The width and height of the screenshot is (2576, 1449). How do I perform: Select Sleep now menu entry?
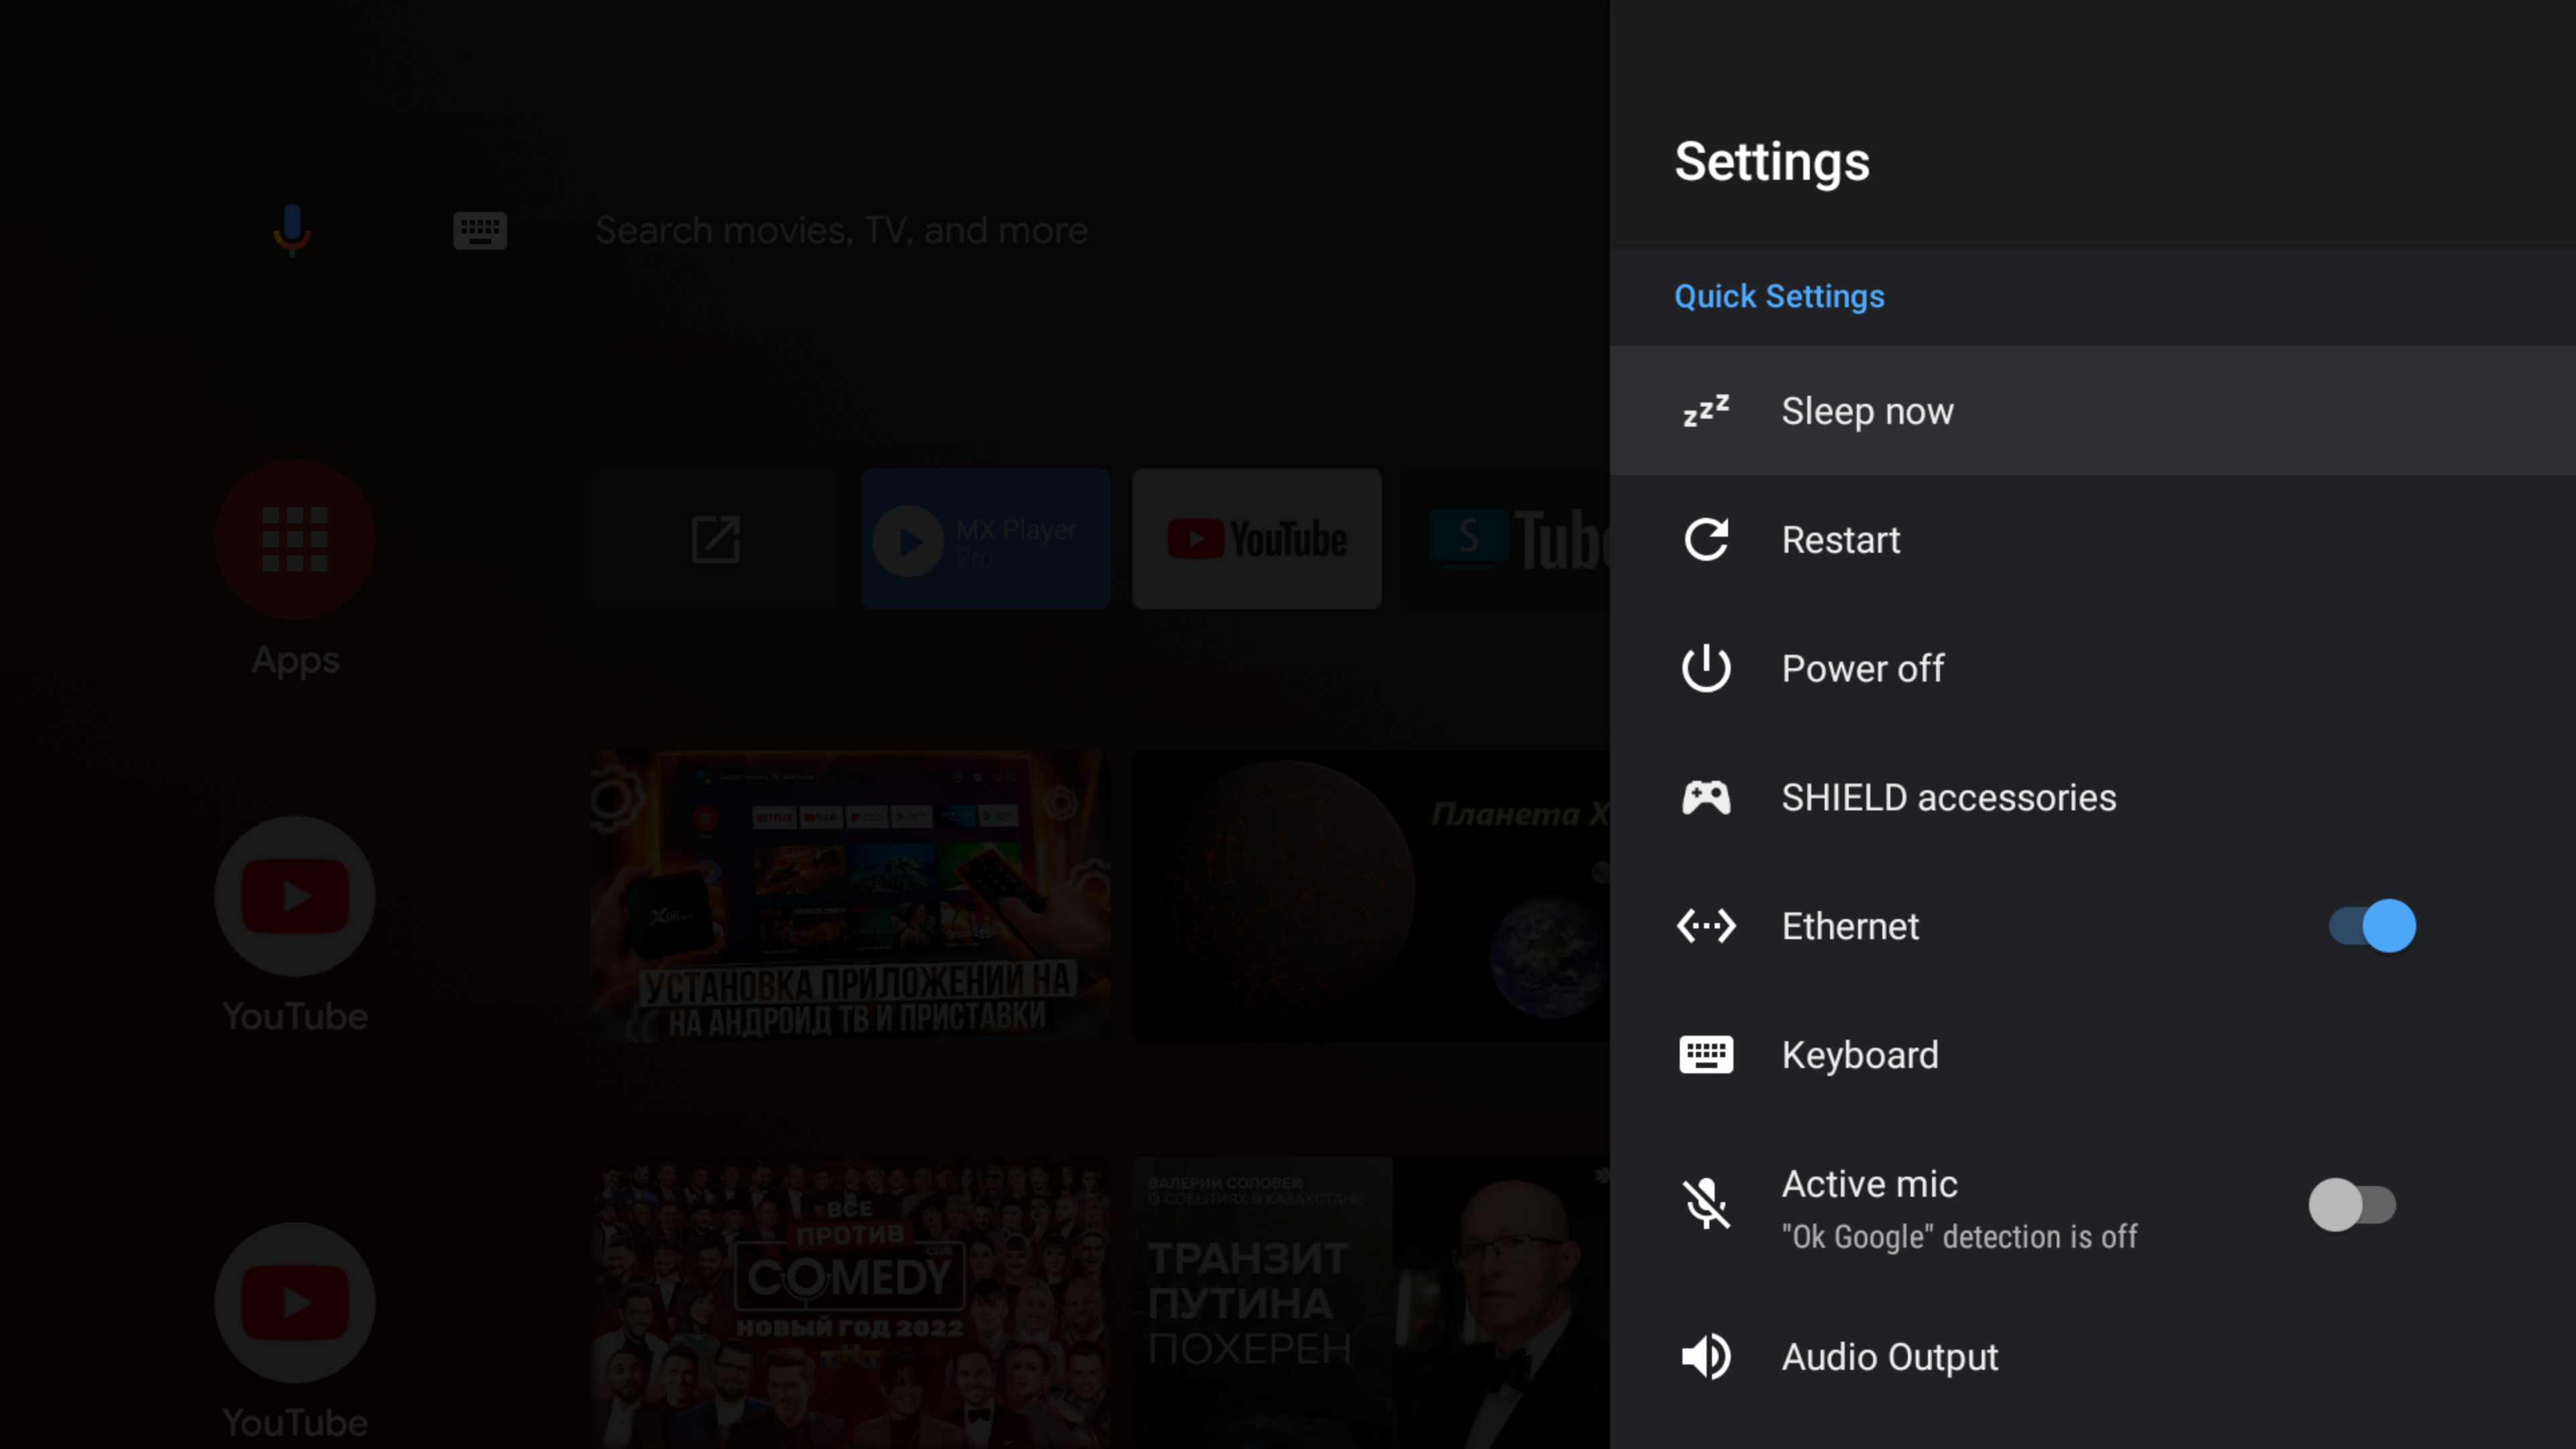[2093, 411]
